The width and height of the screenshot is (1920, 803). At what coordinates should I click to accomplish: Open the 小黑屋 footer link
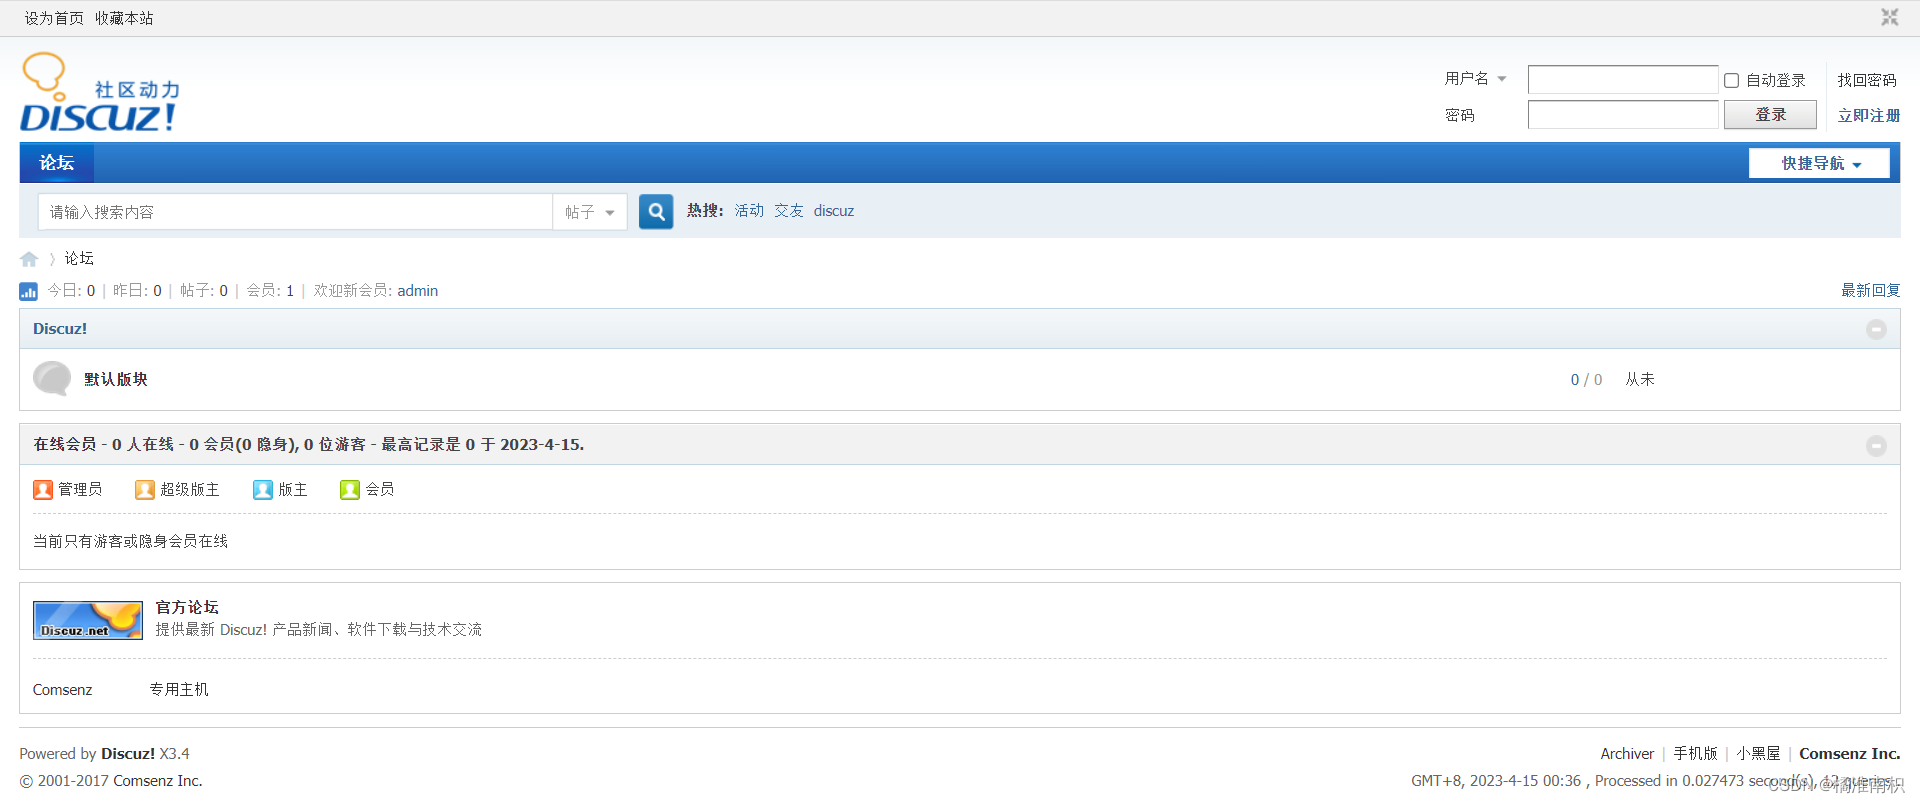coord(1758,754)
